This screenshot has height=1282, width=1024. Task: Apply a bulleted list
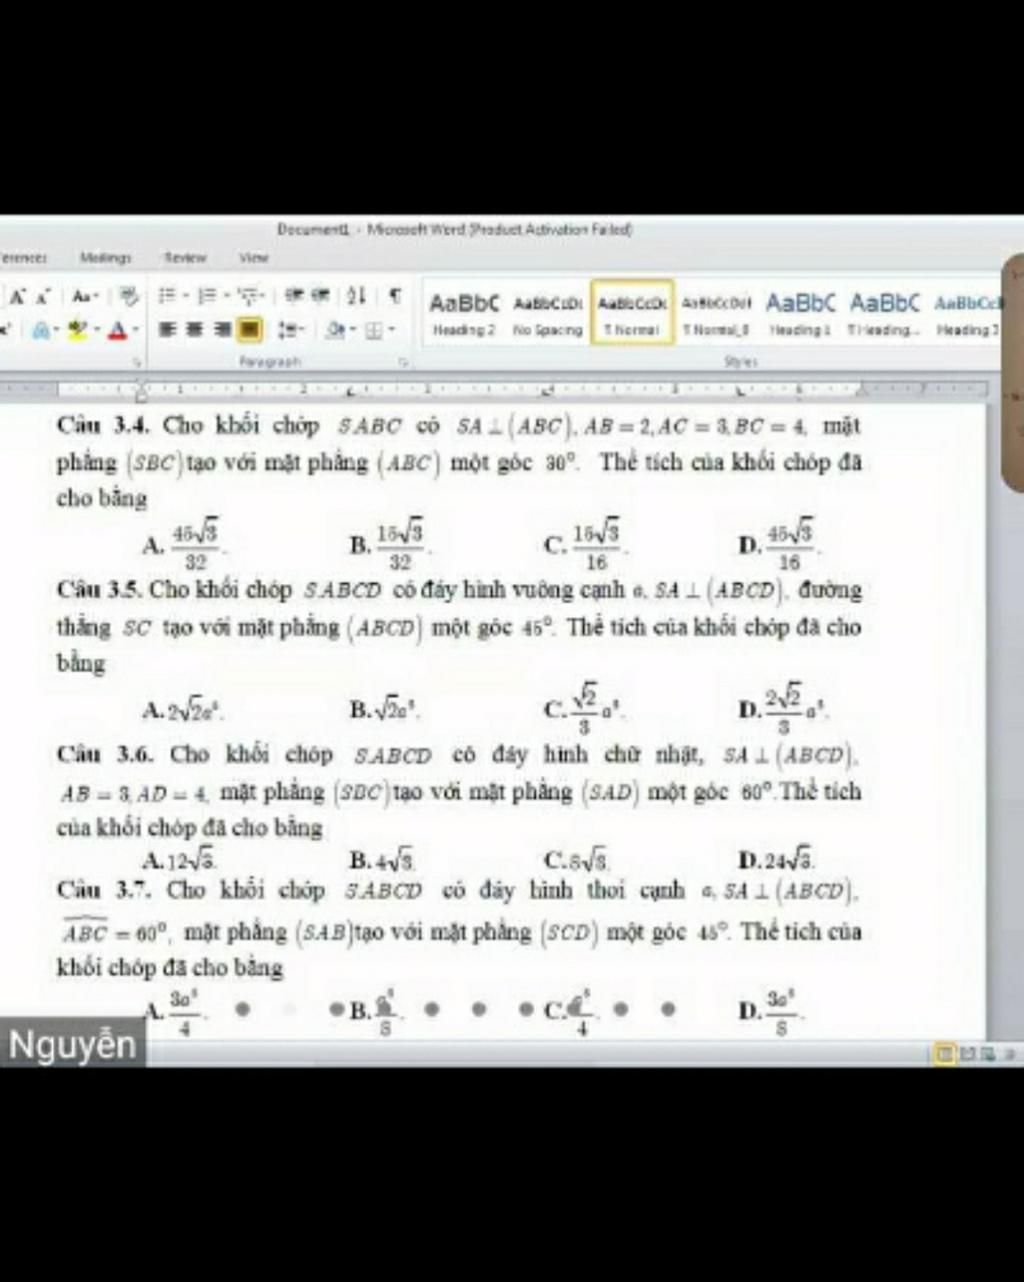tap(167, 297)
